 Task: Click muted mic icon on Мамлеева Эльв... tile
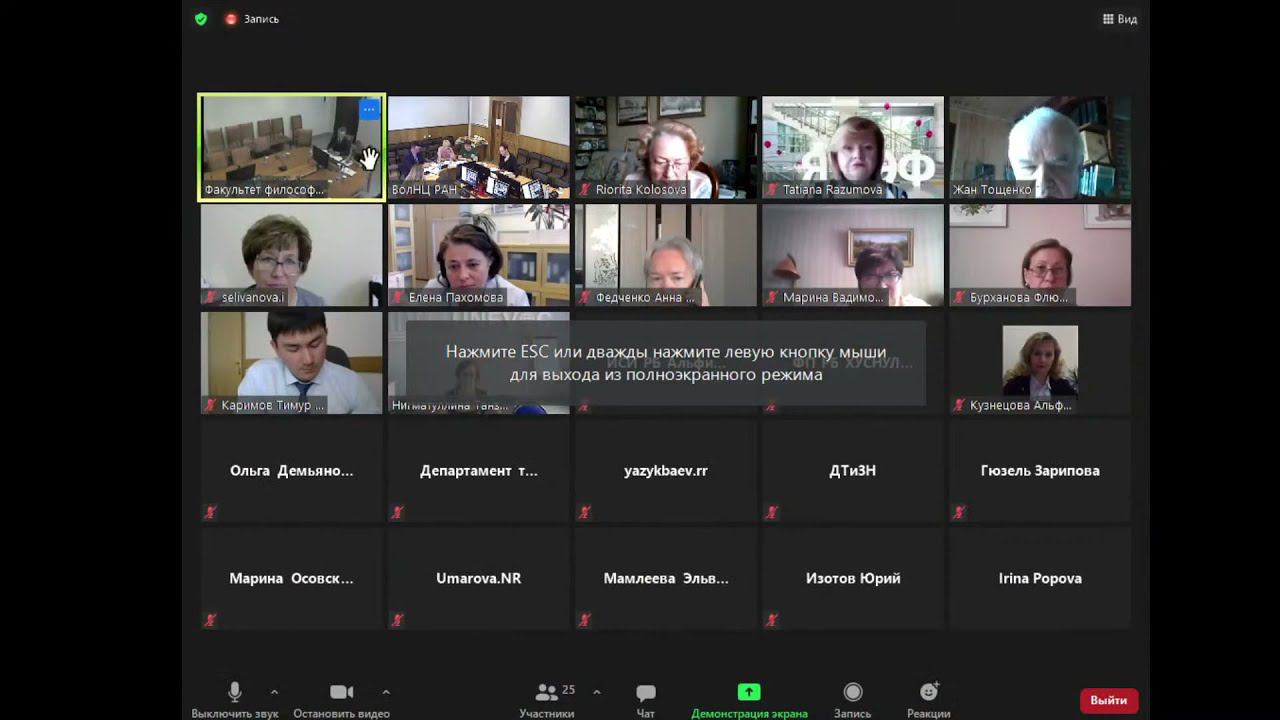point(584,620)
